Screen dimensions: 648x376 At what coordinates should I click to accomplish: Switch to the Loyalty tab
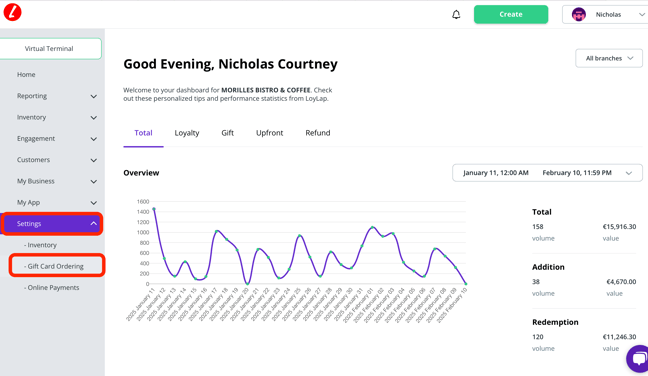click(x=187, y=133)
